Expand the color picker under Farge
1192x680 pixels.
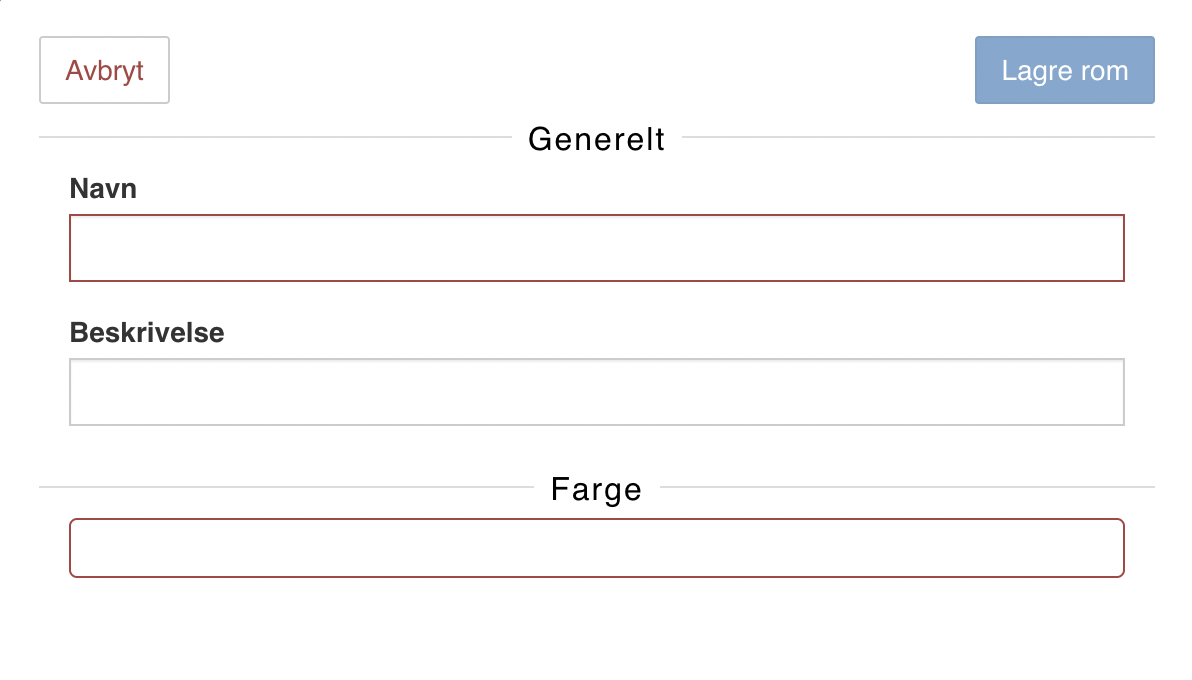(x=597, y=548)
